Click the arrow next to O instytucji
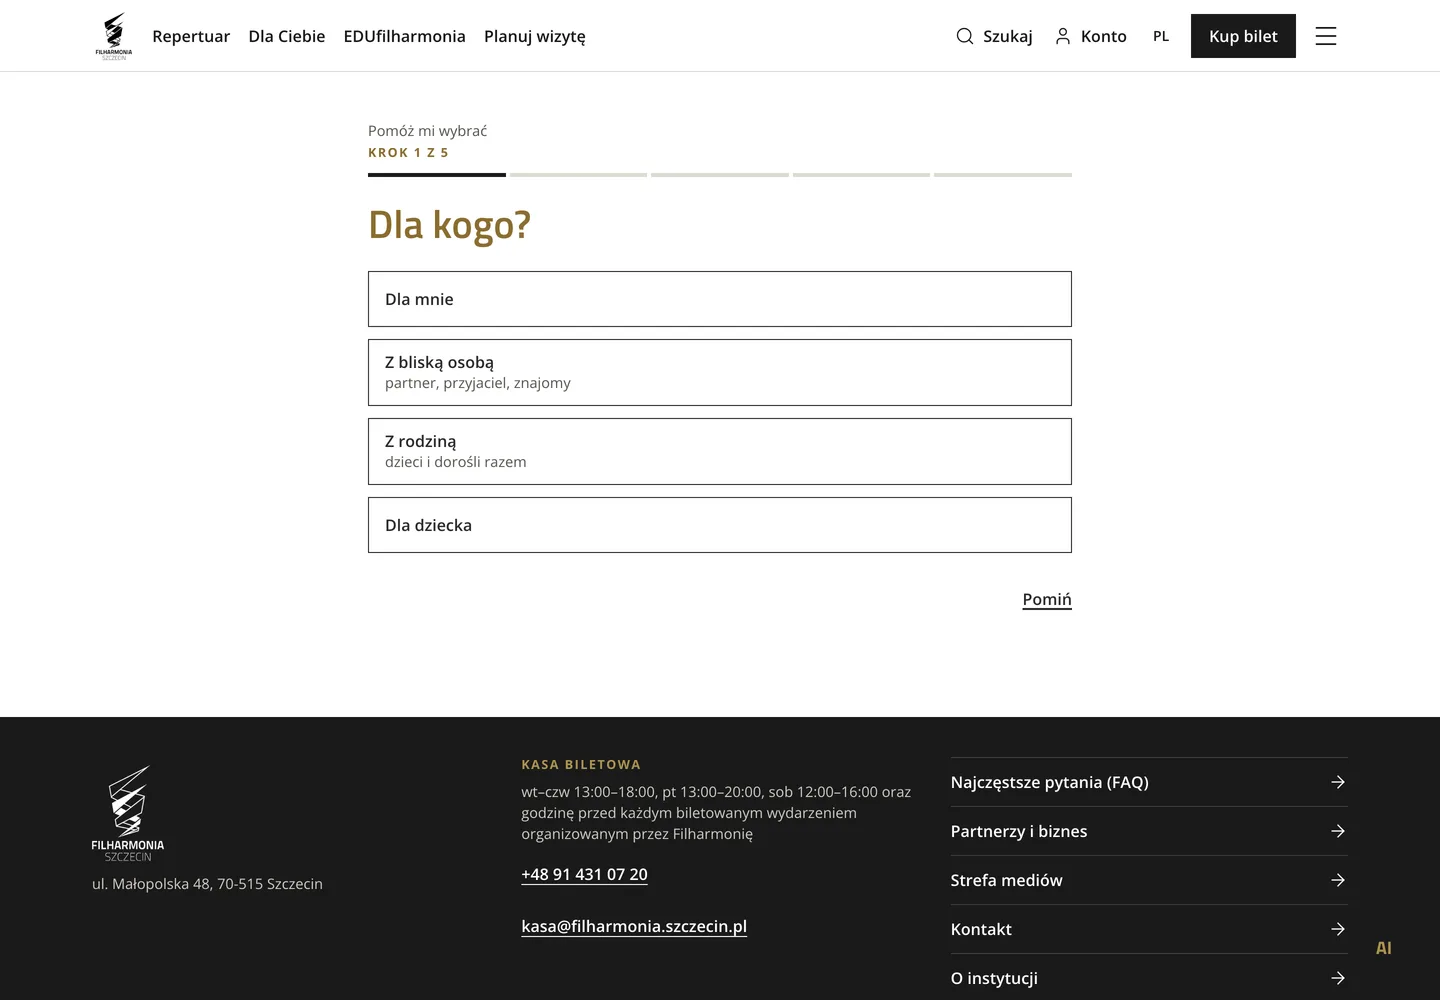This screenshot has width=1440, height=1000. (1338, 978)
